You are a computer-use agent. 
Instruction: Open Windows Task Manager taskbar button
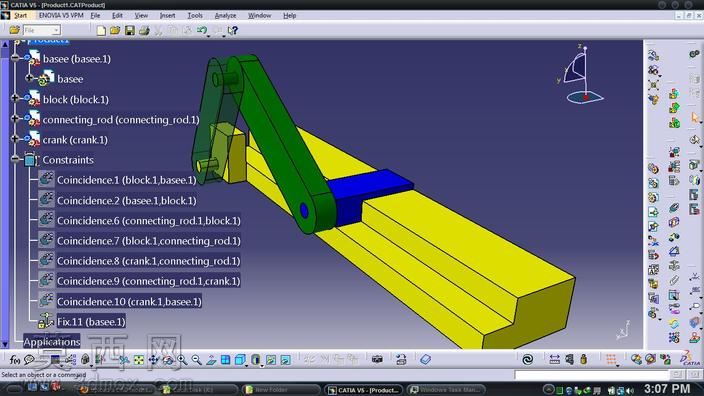[447, 390]
